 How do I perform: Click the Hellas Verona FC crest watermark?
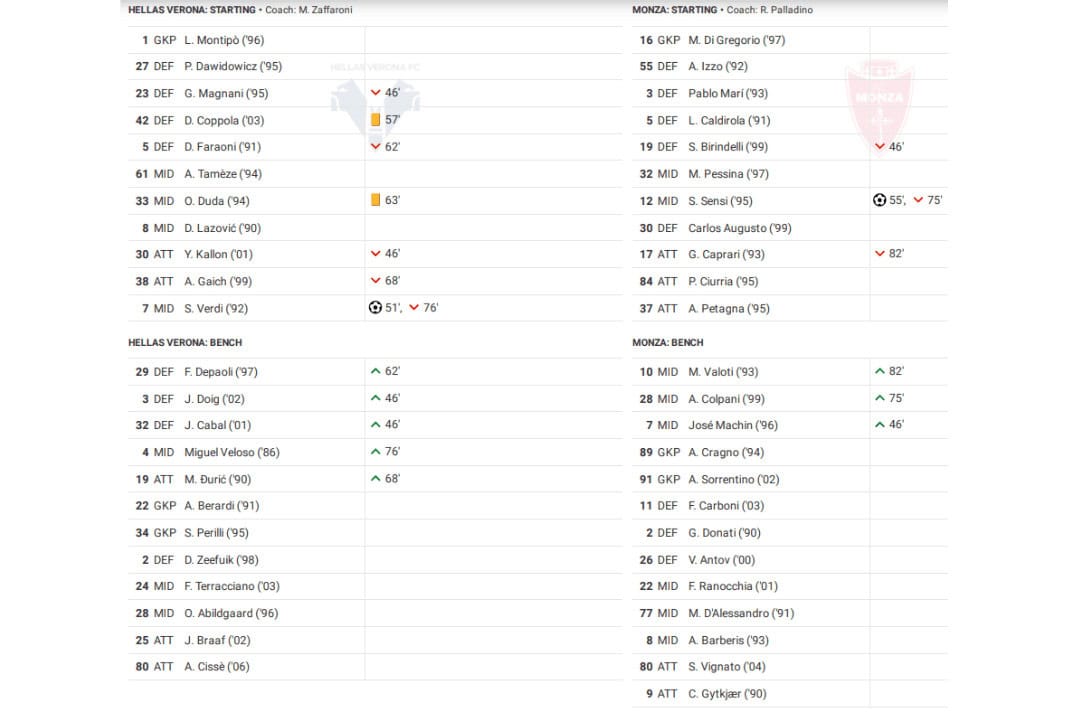point(375,95)
